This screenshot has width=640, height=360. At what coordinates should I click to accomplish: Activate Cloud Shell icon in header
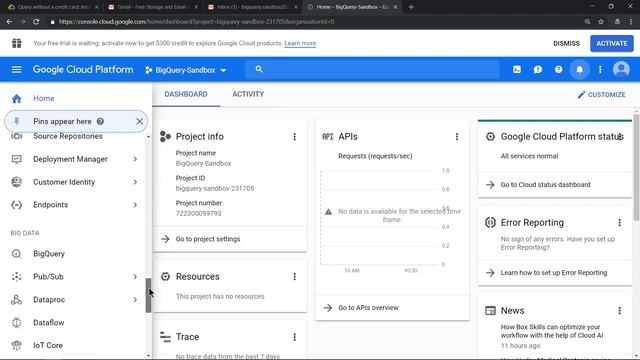coord(517,70)
